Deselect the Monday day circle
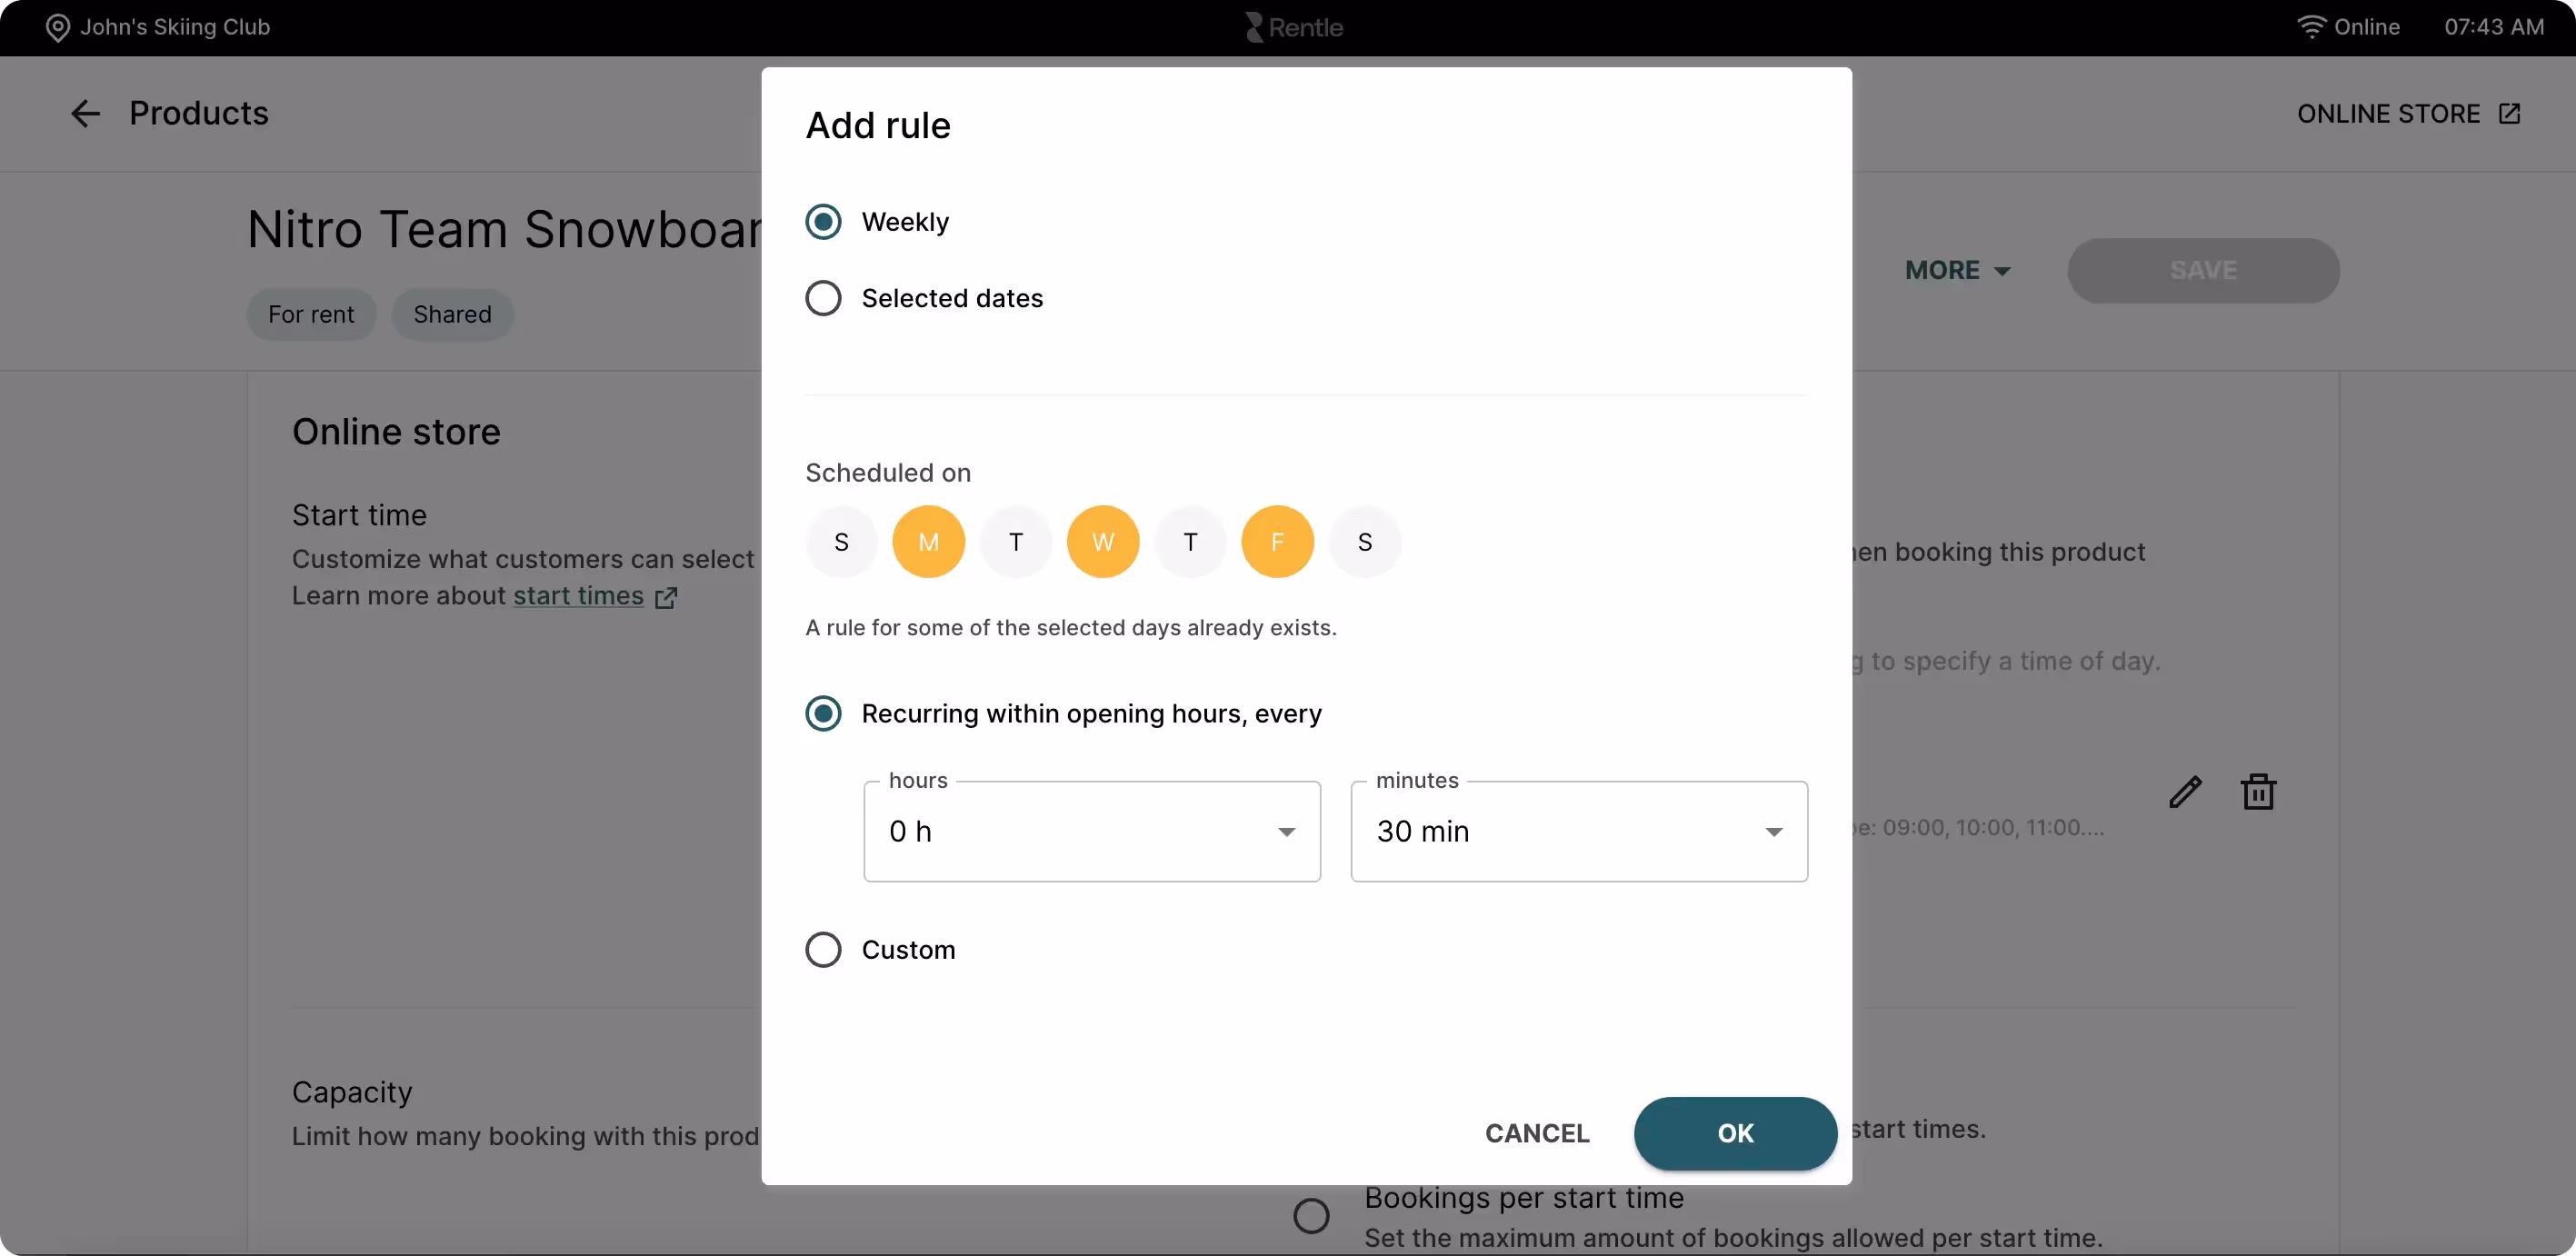 tap(928, 541)
